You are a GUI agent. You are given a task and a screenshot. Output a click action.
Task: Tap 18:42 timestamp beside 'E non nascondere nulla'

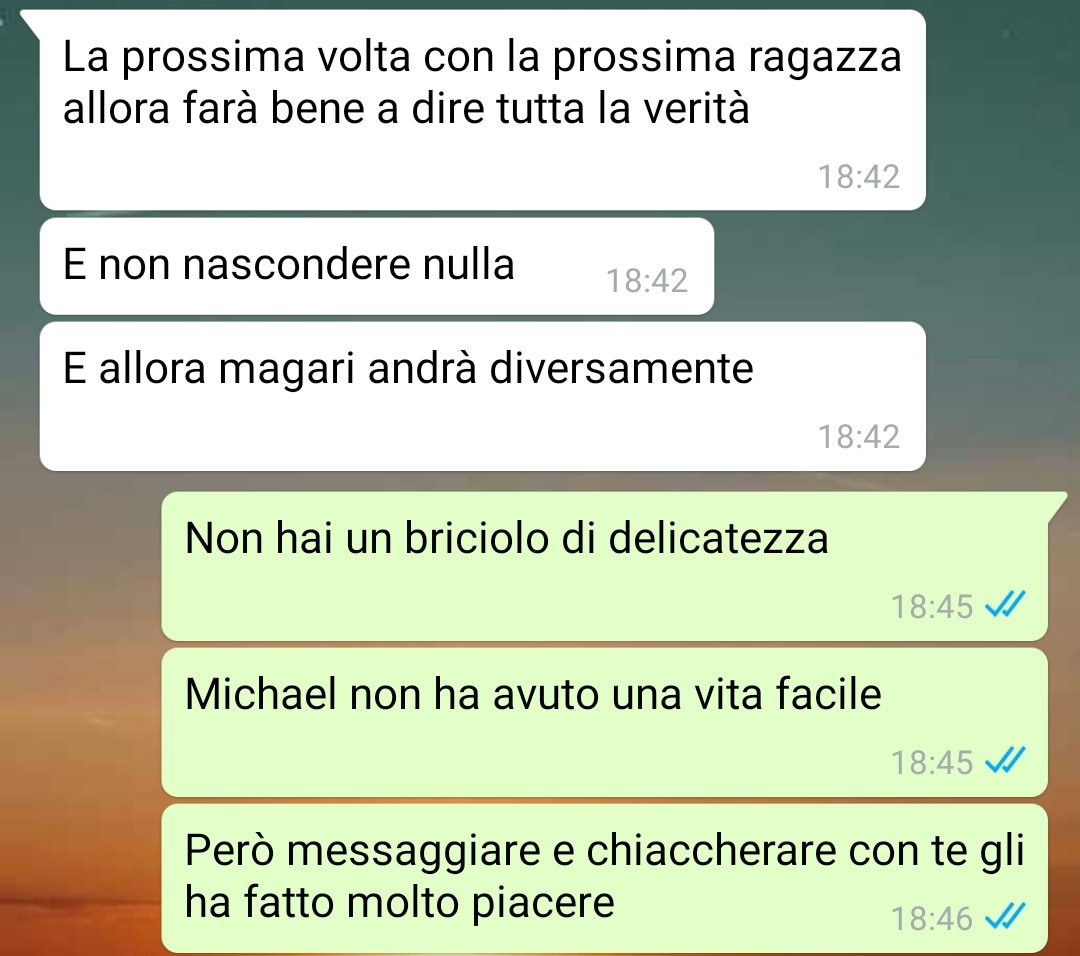click(x=647, y=281)
